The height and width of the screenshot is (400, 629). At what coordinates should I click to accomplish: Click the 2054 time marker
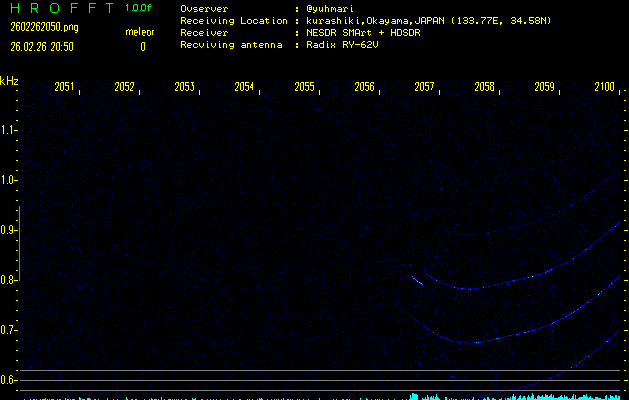(x=244, y=88)
